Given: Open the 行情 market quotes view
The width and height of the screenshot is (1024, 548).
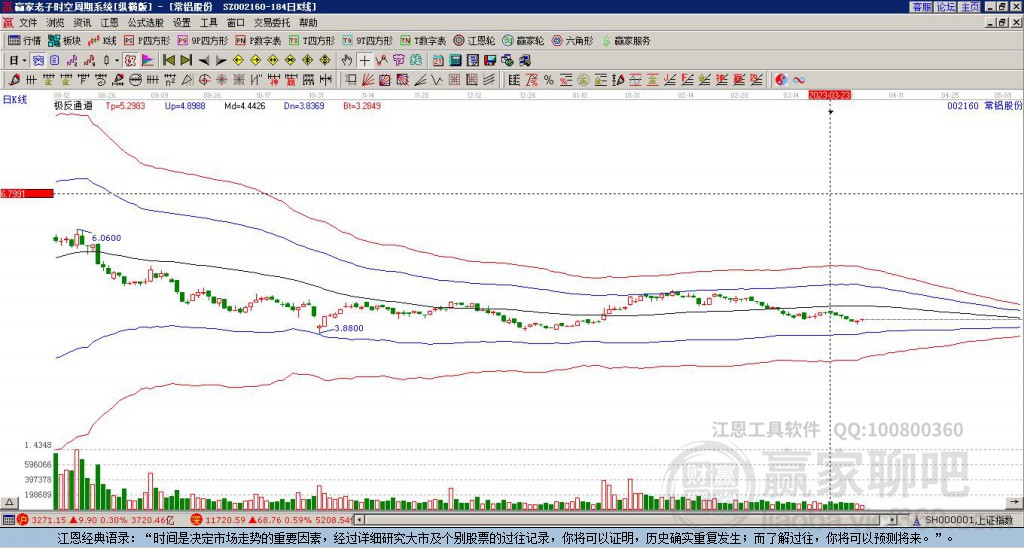Looking at the screenshot, I should [25, 41].
